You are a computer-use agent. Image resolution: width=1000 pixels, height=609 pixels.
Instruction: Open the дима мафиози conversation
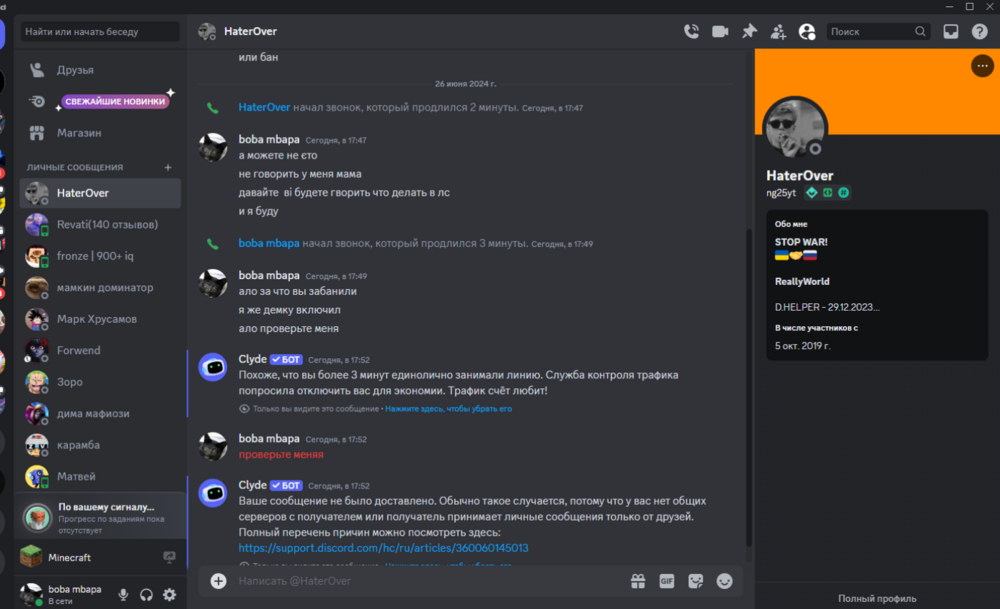coord(100,413)
